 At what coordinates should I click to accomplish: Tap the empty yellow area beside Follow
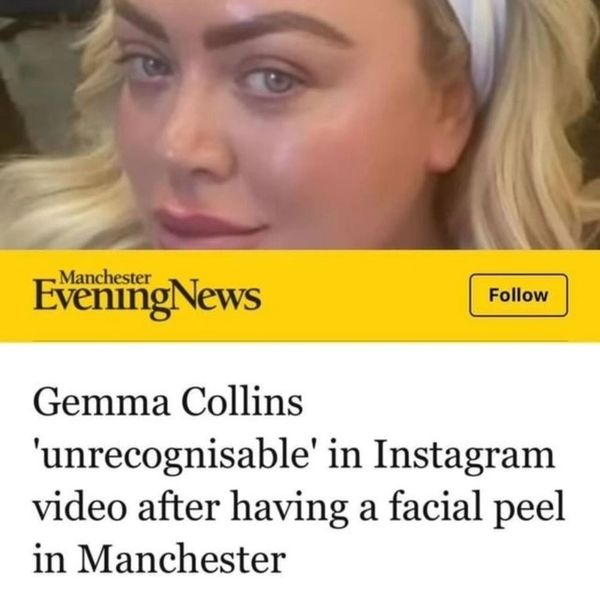tap(364, 295)
